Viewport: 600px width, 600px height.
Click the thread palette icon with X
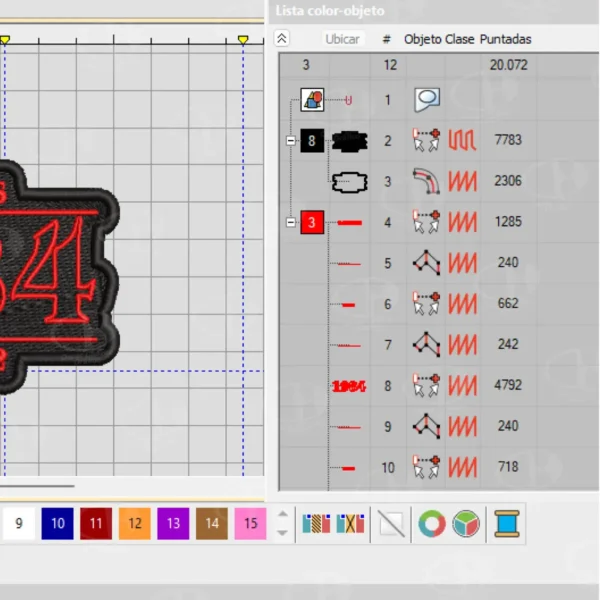(x=349, y=523)
